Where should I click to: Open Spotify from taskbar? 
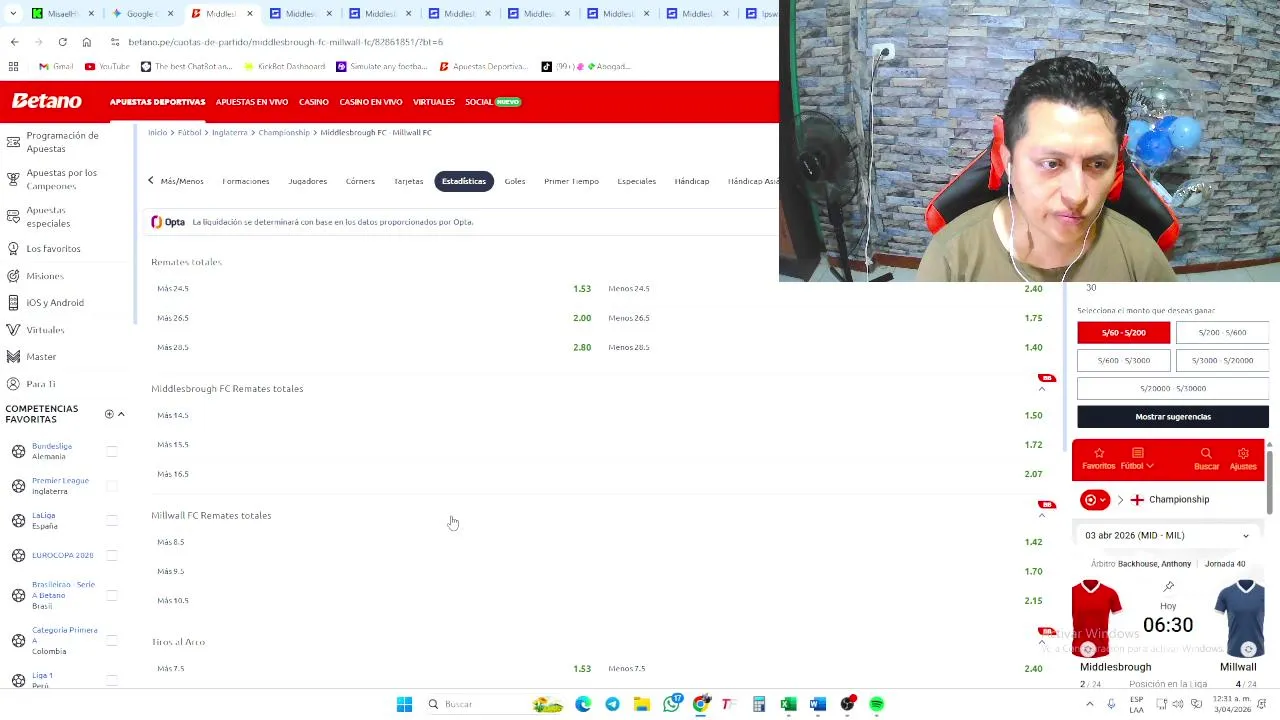[877, 704]
